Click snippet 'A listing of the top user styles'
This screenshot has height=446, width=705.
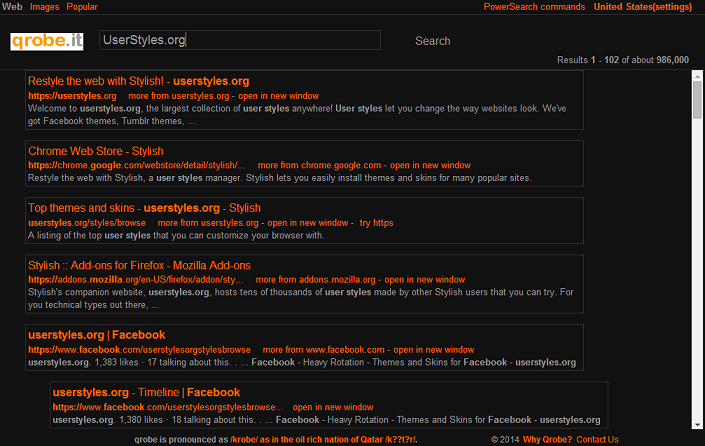(x=176, y=235)
